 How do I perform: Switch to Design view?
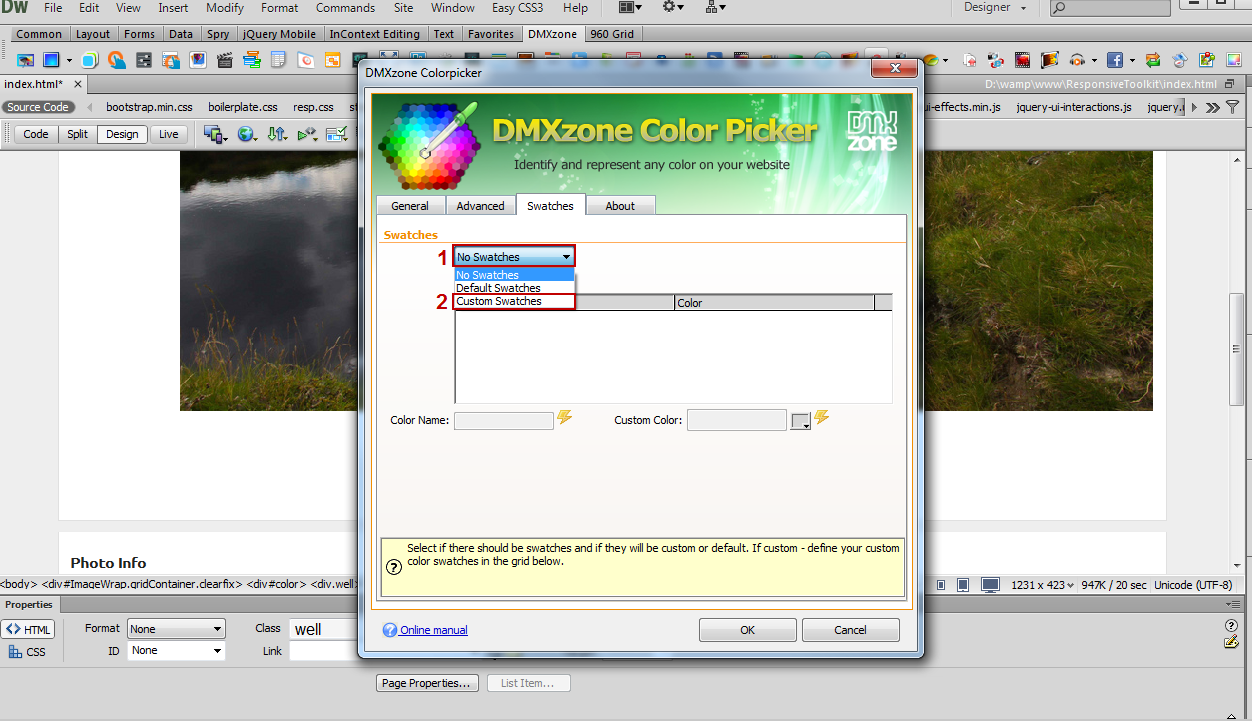122,134
